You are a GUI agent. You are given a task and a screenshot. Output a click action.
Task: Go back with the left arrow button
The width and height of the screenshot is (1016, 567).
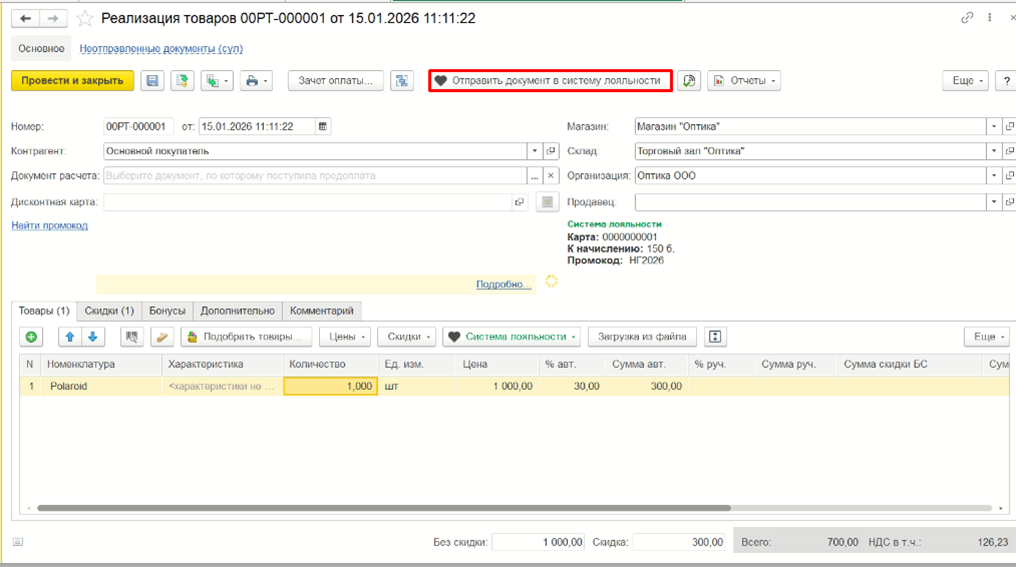click(x=25, y=19)
